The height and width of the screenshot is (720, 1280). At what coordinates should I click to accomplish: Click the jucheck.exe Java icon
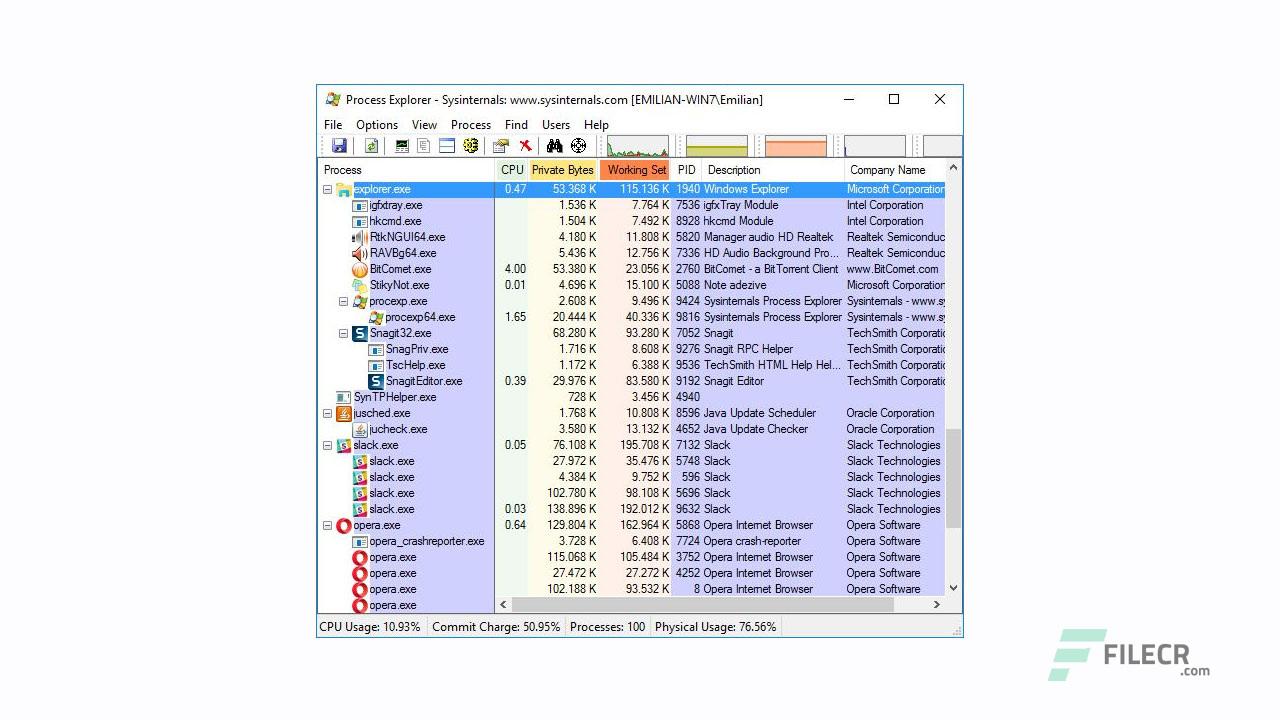point(360,429)
